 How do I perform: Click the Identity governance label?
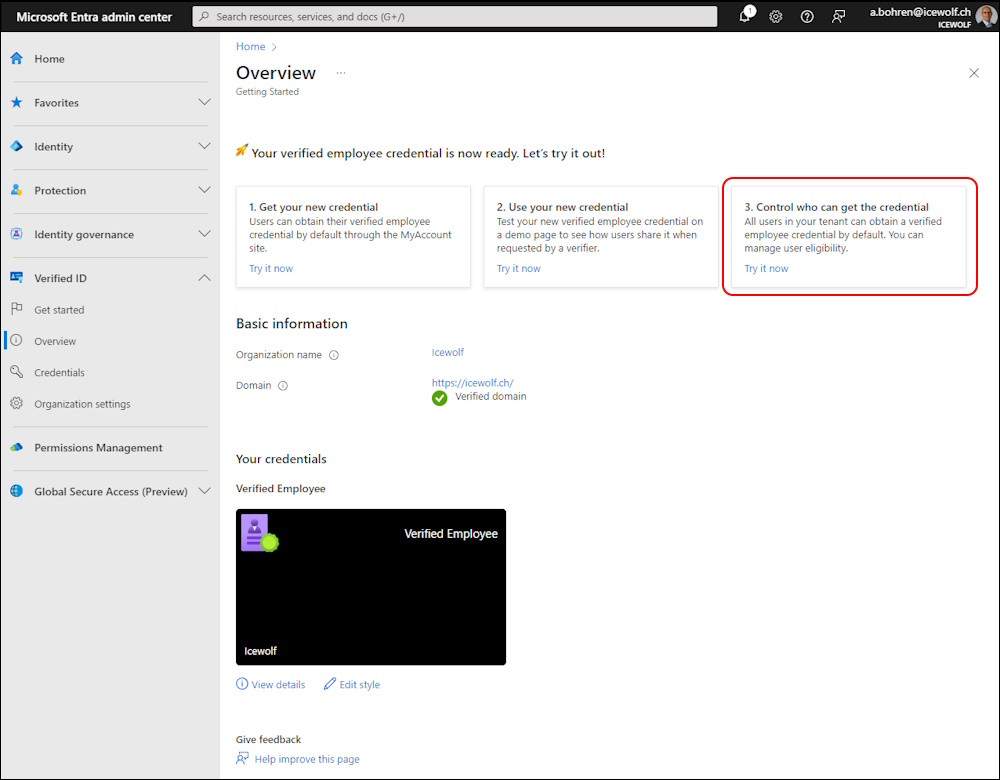[x=84, y=235]
